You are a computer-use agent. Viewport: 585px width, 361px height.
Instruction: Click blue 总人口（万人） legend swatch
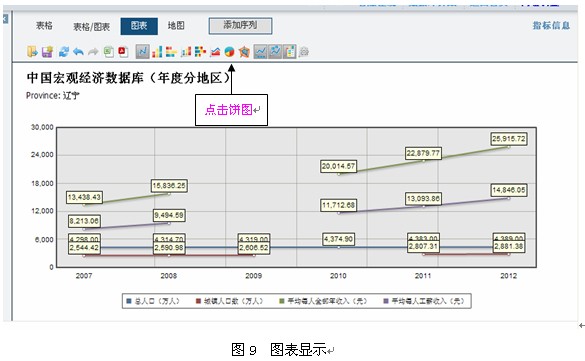pos(129,301)
